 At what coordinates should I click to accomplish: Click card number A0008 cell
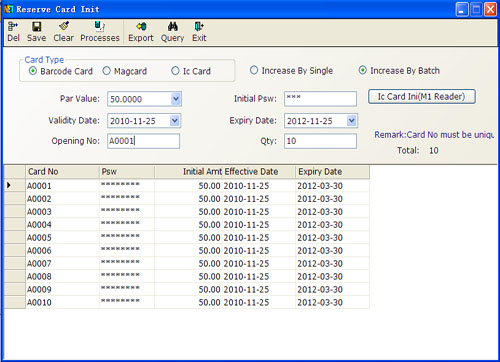click(x=62, y=277)
